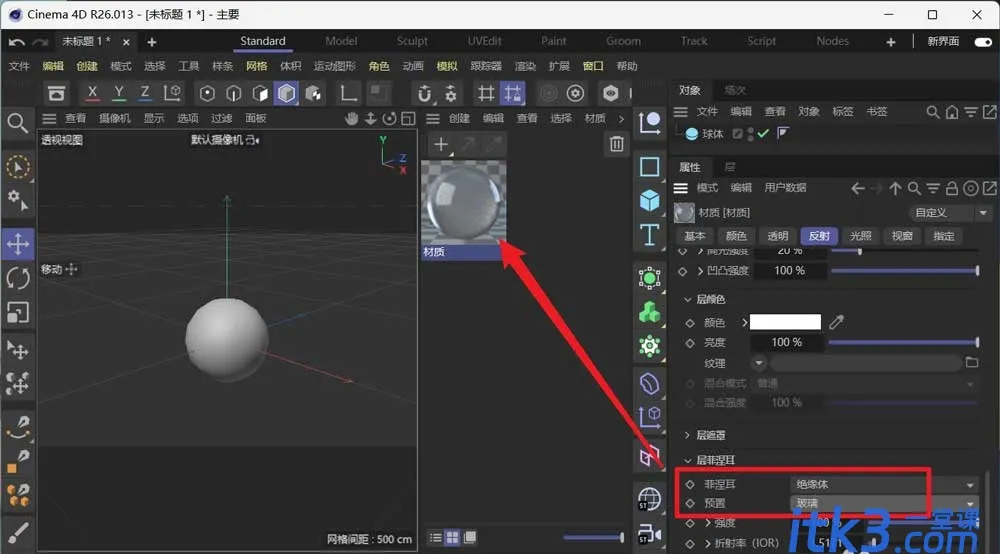
Task: Open 菲涅耳 type dropdown
Action: 884,485
